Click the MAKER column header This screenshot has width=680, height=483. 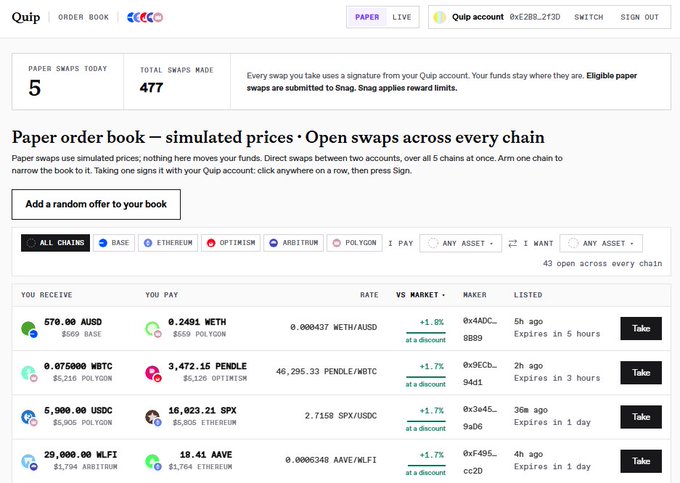click(475, 295)
